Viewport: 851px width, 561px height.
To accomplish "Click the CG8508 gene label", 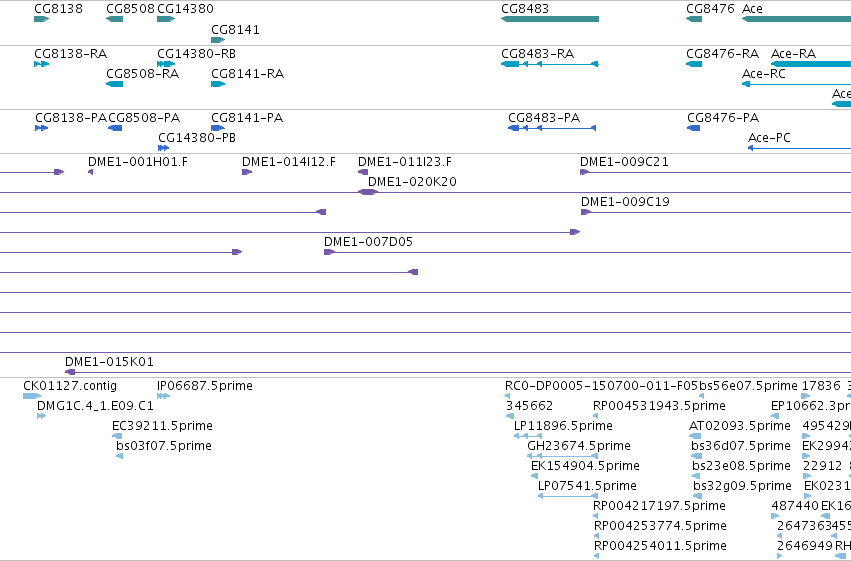I will [x=130, y=9].
